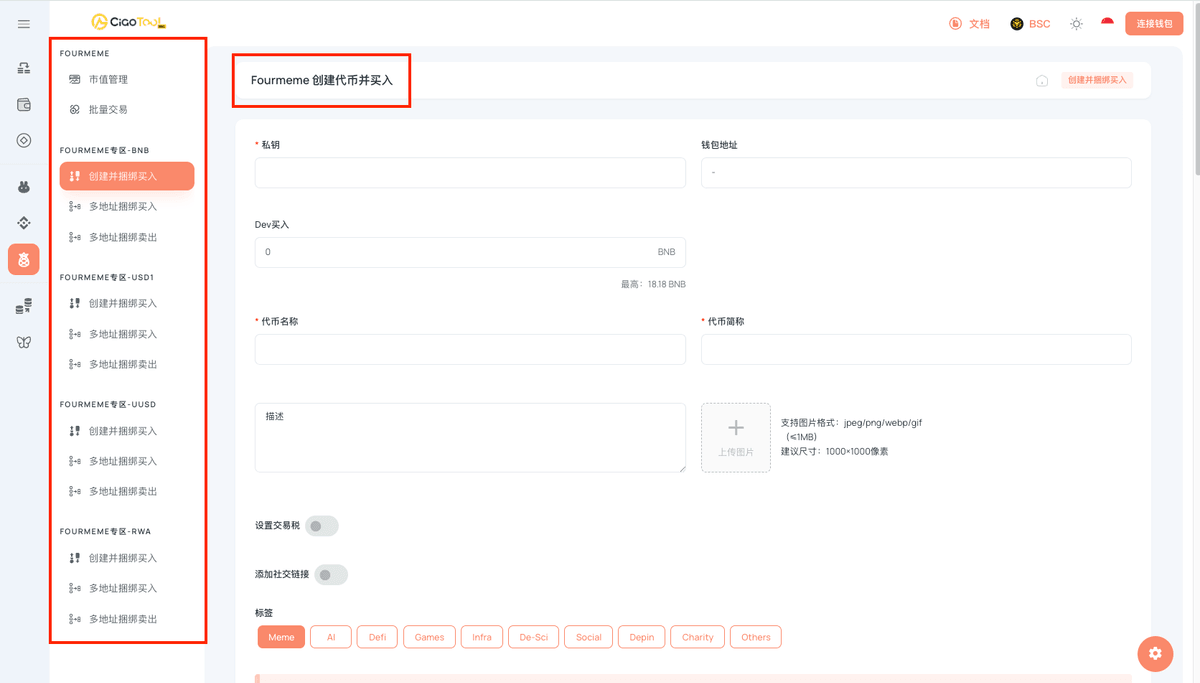Click the 钱包地址 address field
This screenshot has height=683, width=1200.
click(916, 172)
